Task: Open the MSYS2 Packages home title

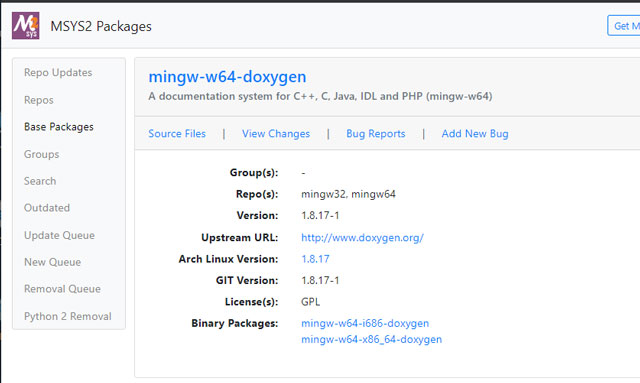Action: [x=101, y=26]
